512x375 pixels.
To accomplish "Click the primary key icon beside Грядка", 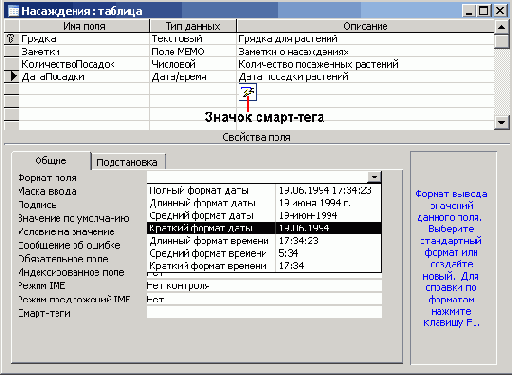I will coord(11,39).
